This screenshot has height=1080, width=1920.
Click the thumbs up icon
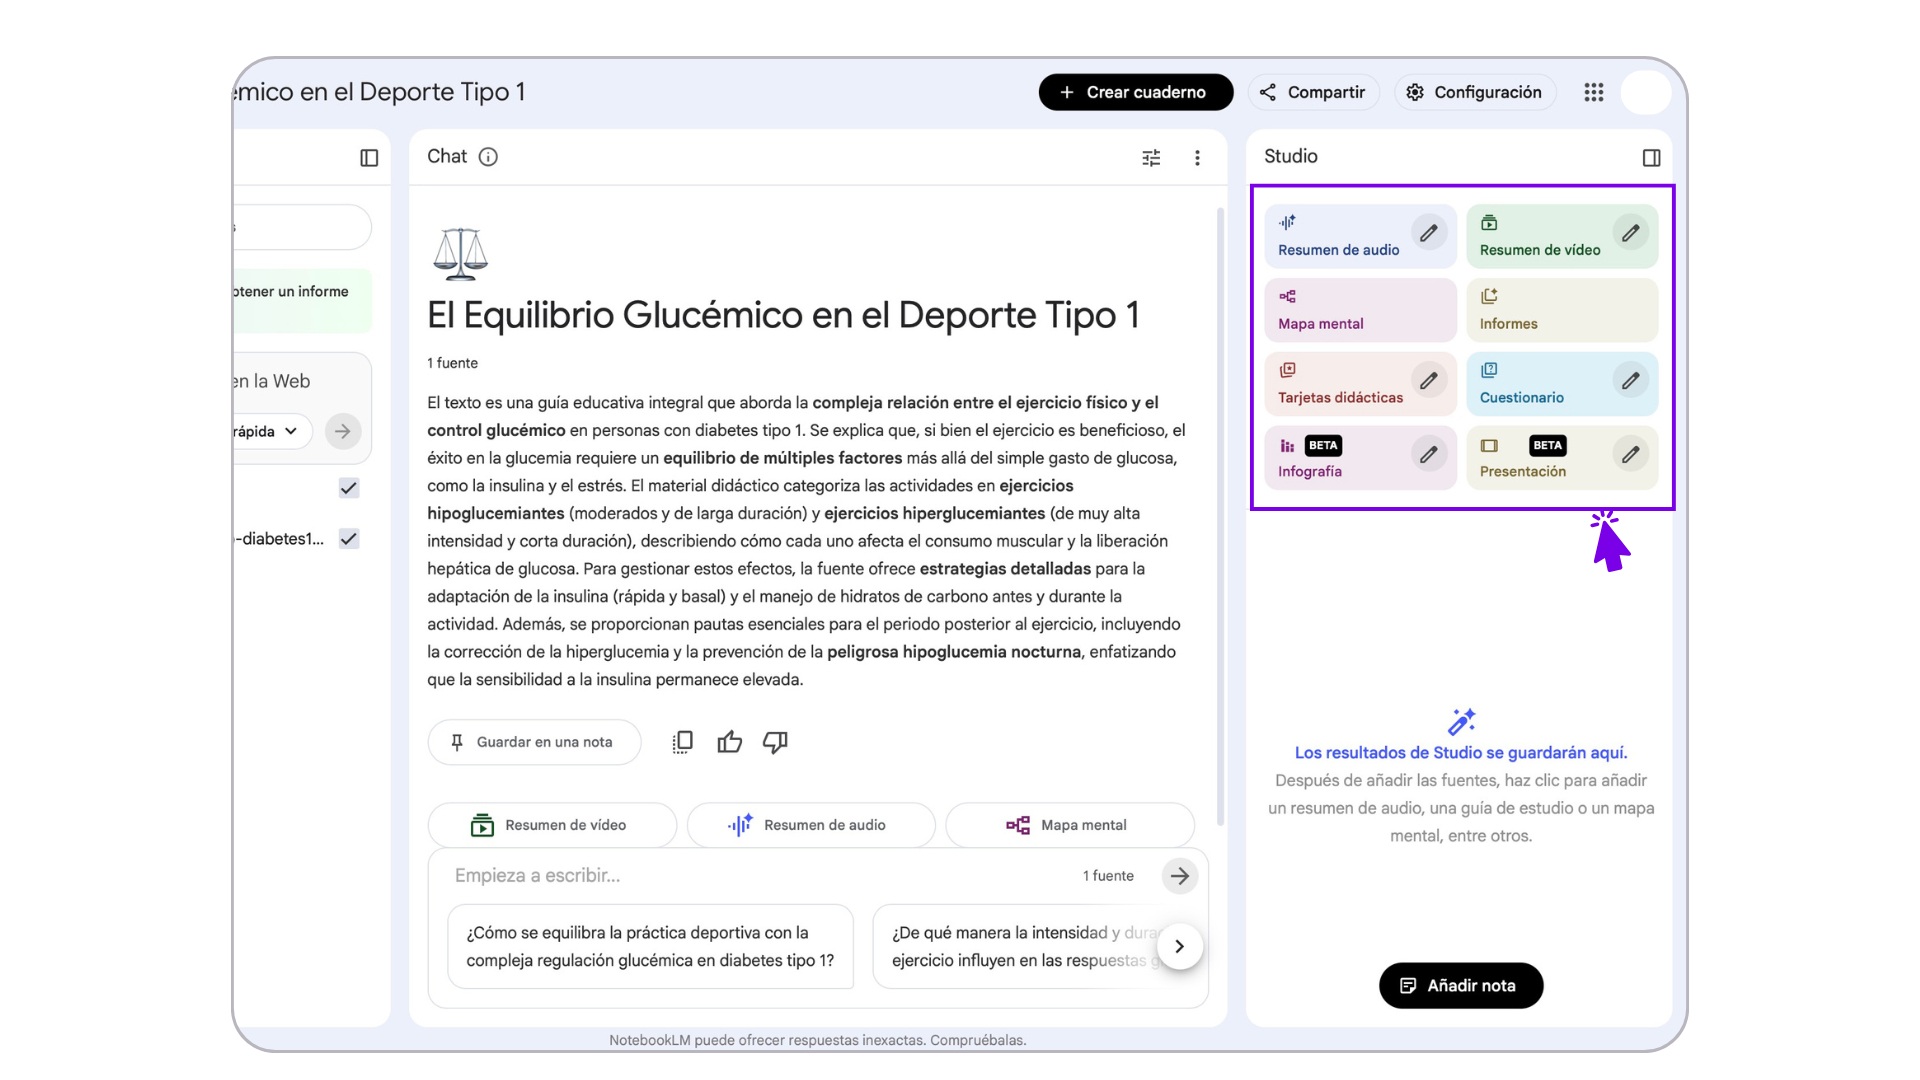tap(730, 742)
